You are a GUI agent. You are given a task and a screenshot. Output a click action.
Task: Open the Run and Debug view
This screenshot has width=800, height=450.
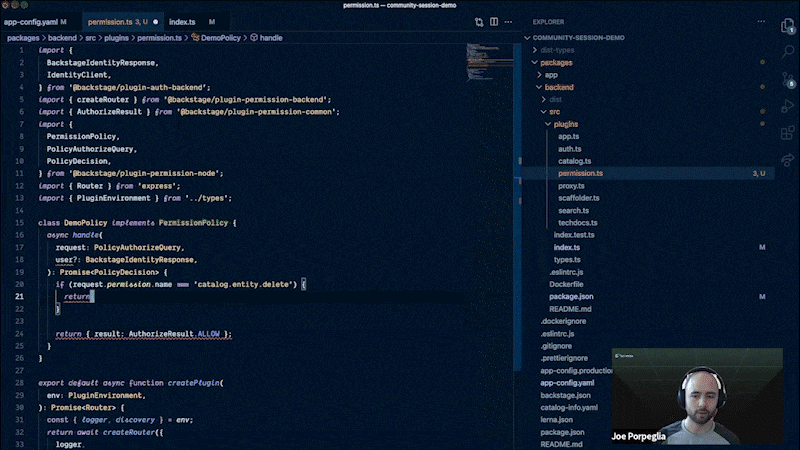click(787, 106)
